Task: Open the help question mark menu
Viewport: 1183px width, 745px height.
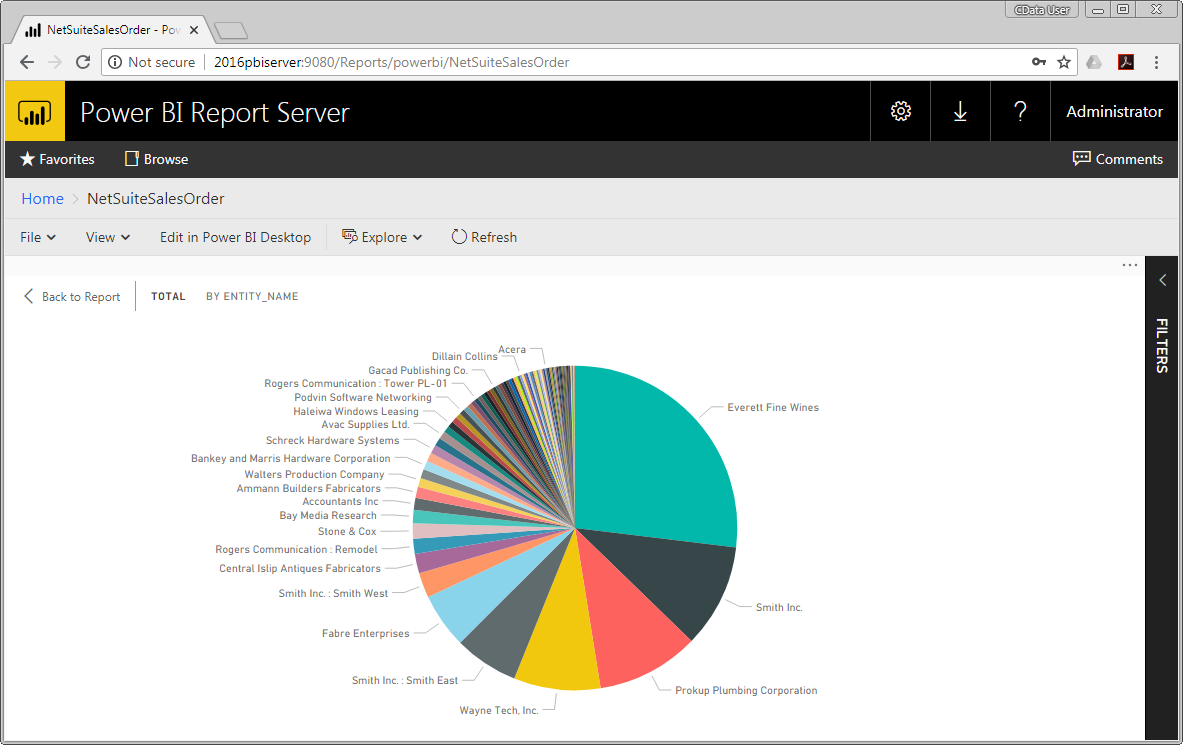Action: point(1020,112)
